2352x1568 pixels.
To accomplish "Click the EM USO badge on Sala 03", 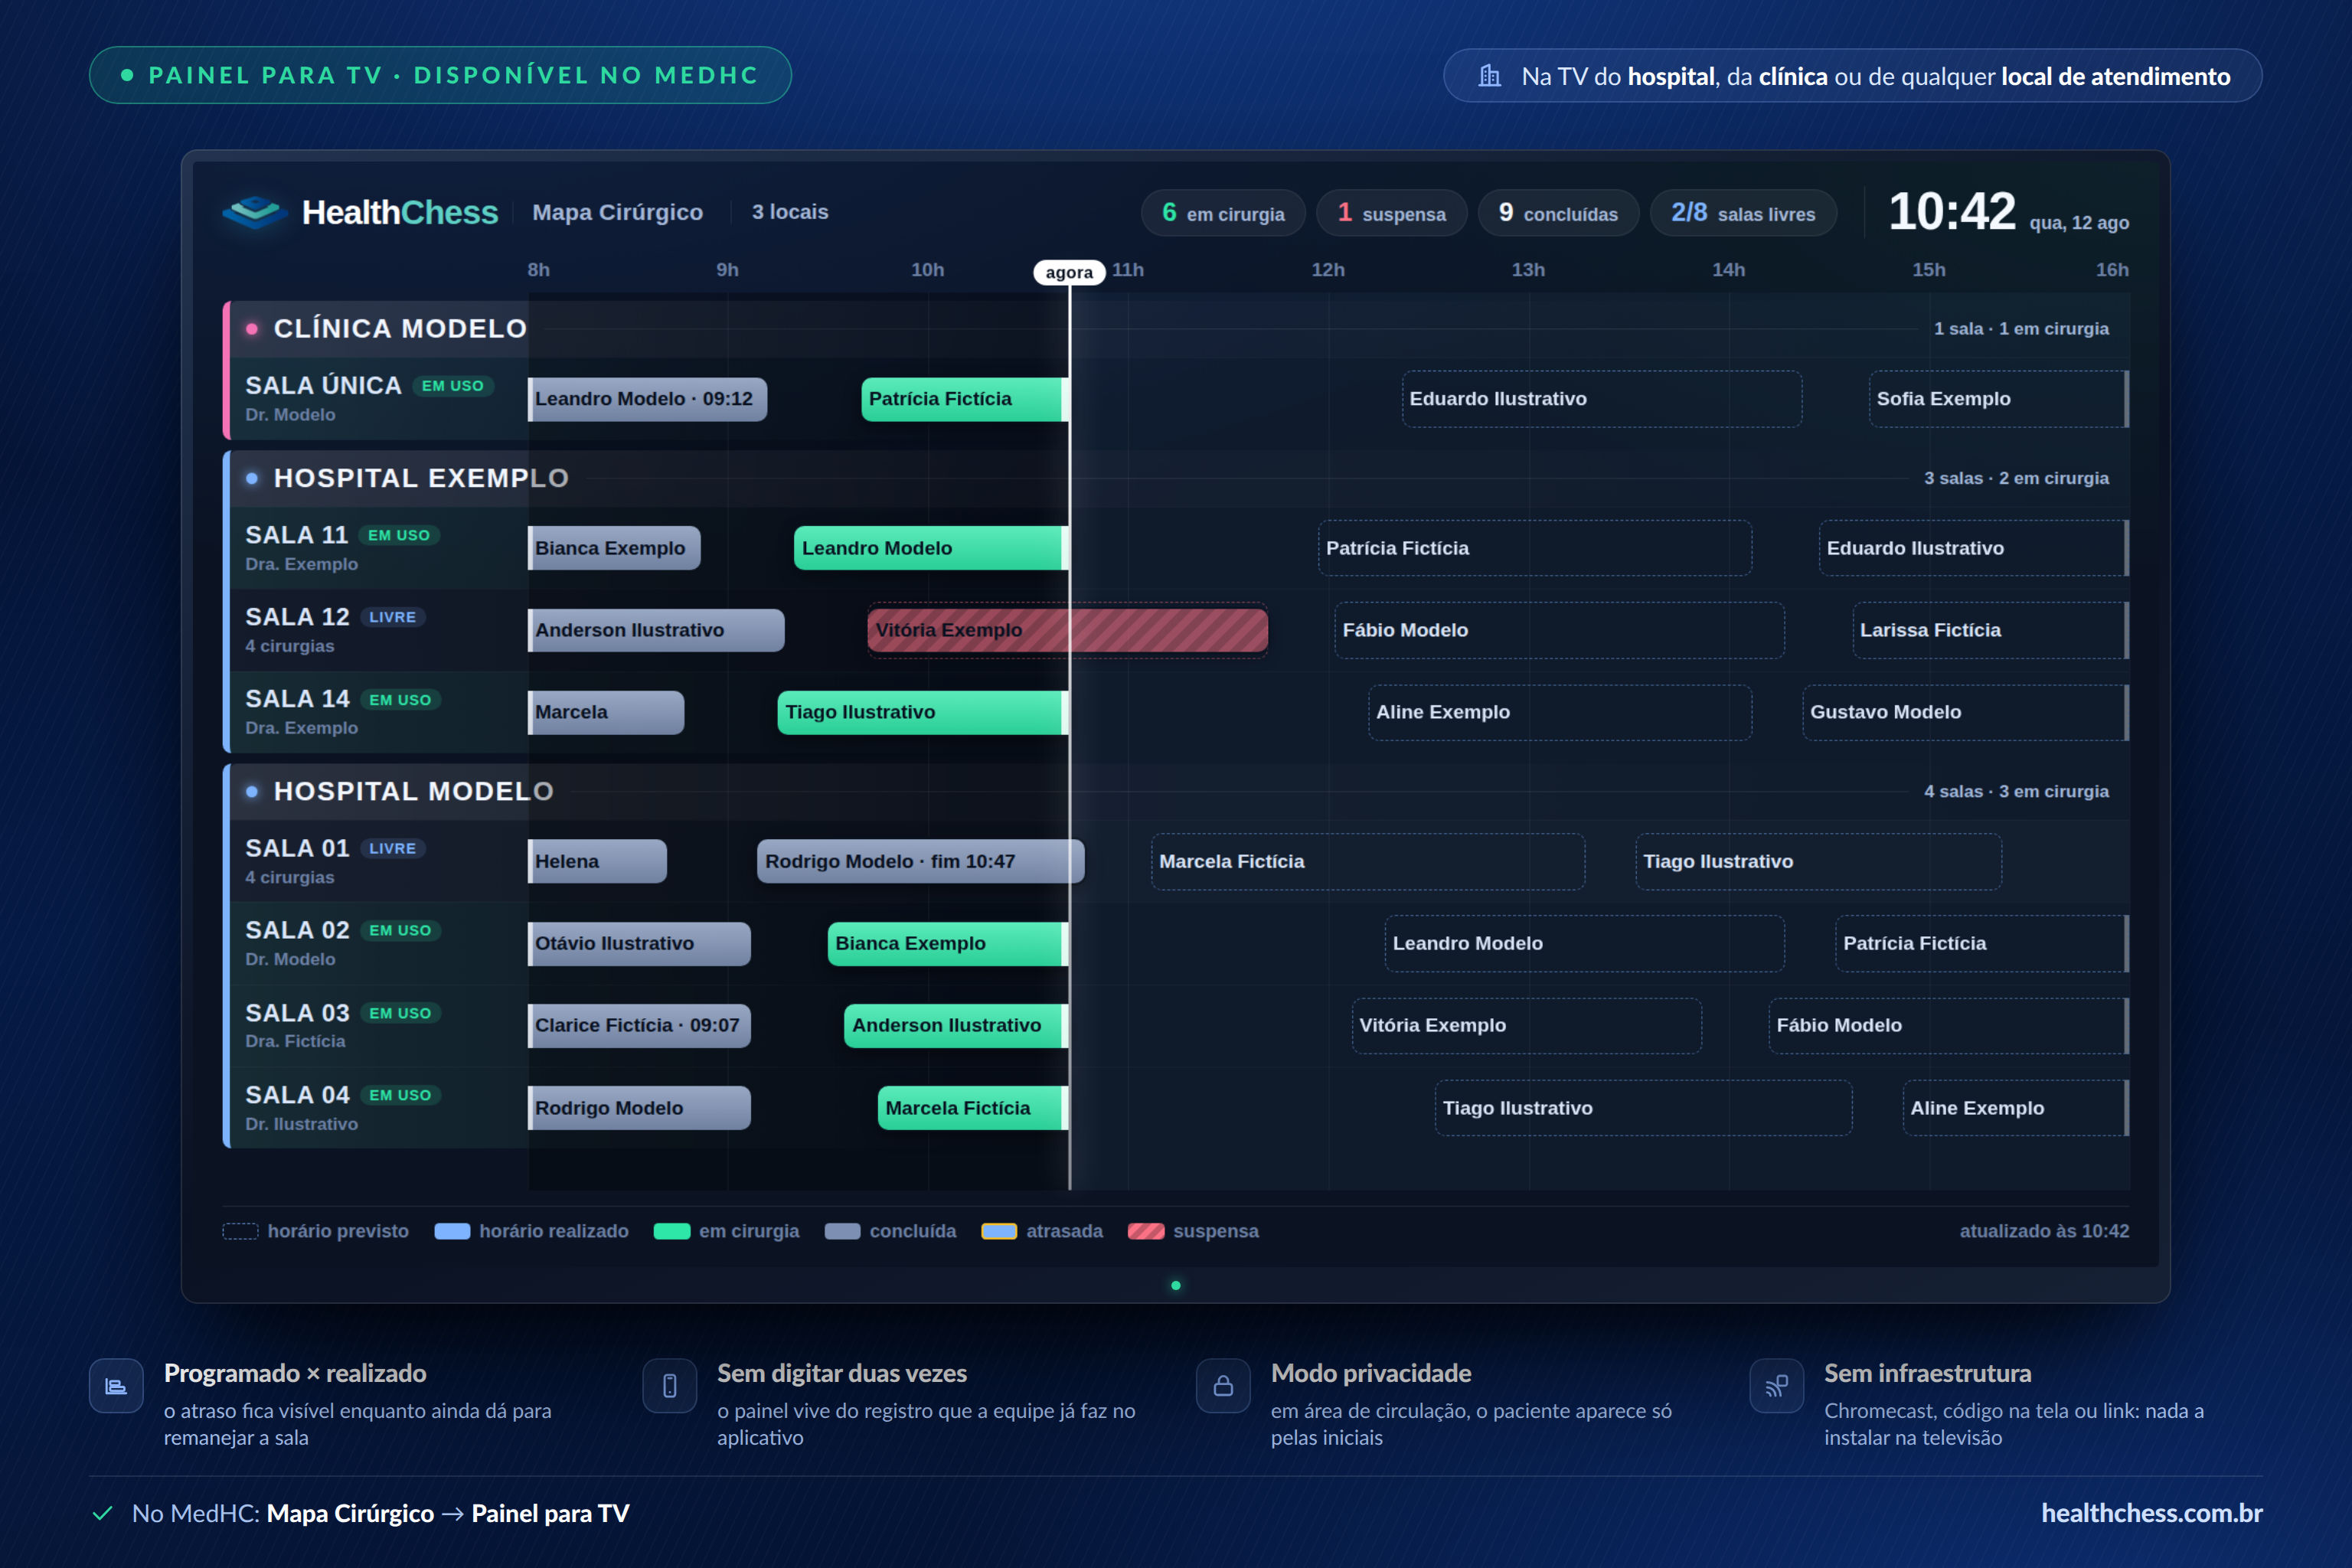I will point(400,1014).
